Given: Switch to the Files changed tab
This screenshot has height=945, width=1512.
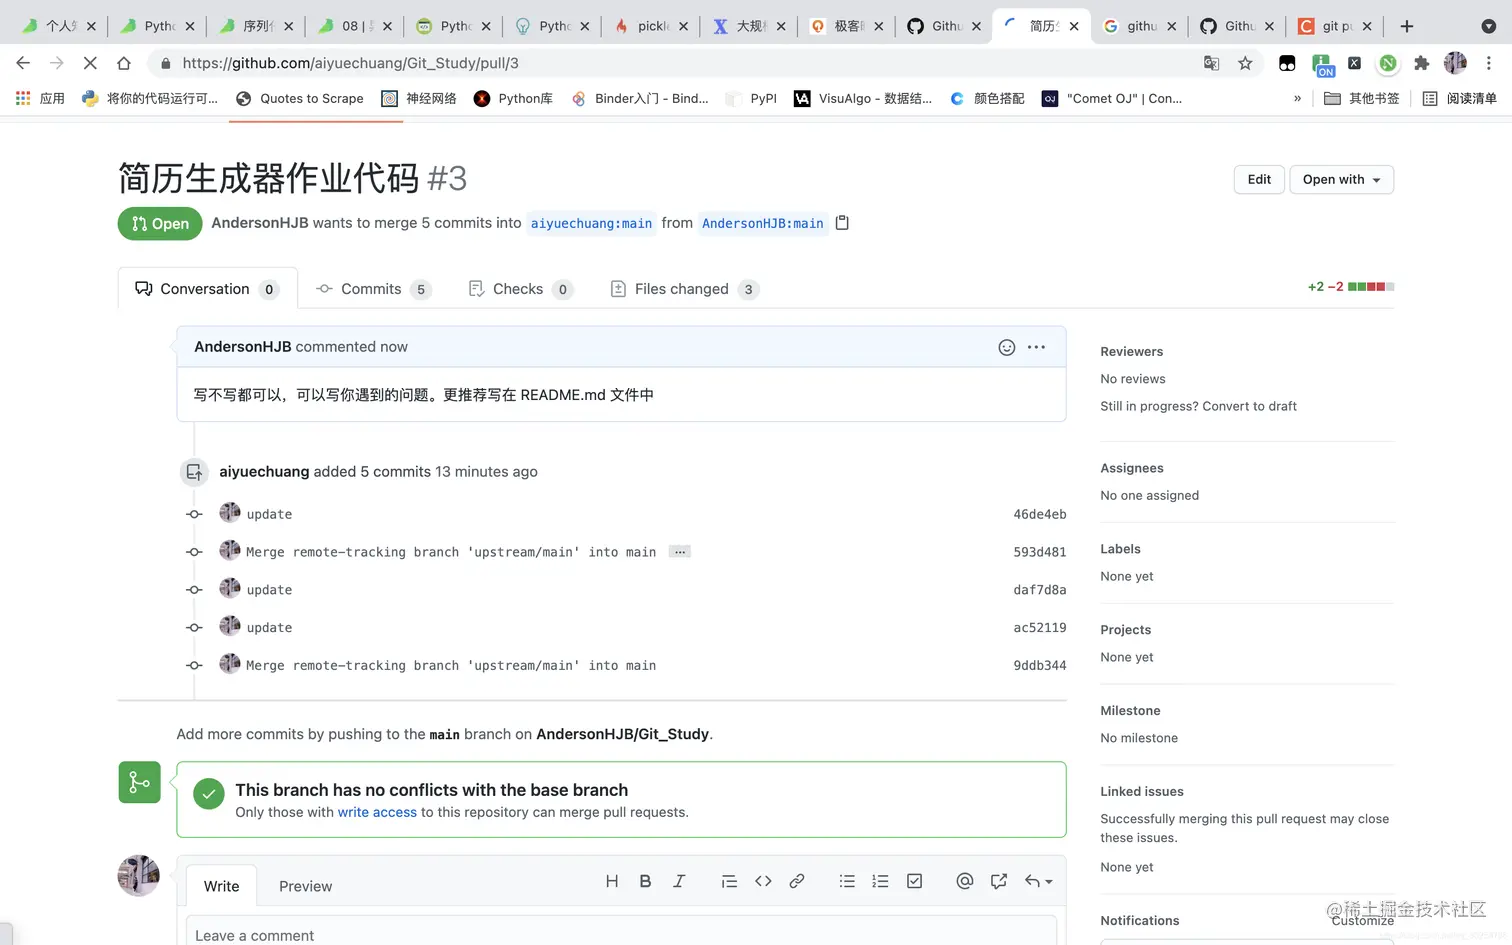Looking at the screenshot, I should 684,289.
